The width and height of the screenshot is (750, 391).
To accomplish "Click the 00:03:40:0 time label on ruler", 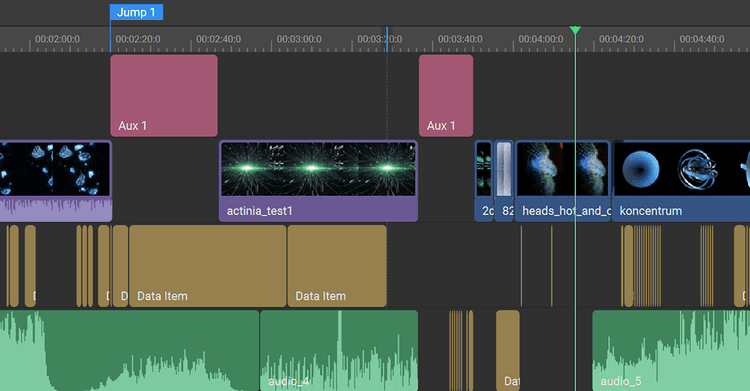I will coord(460,39).
